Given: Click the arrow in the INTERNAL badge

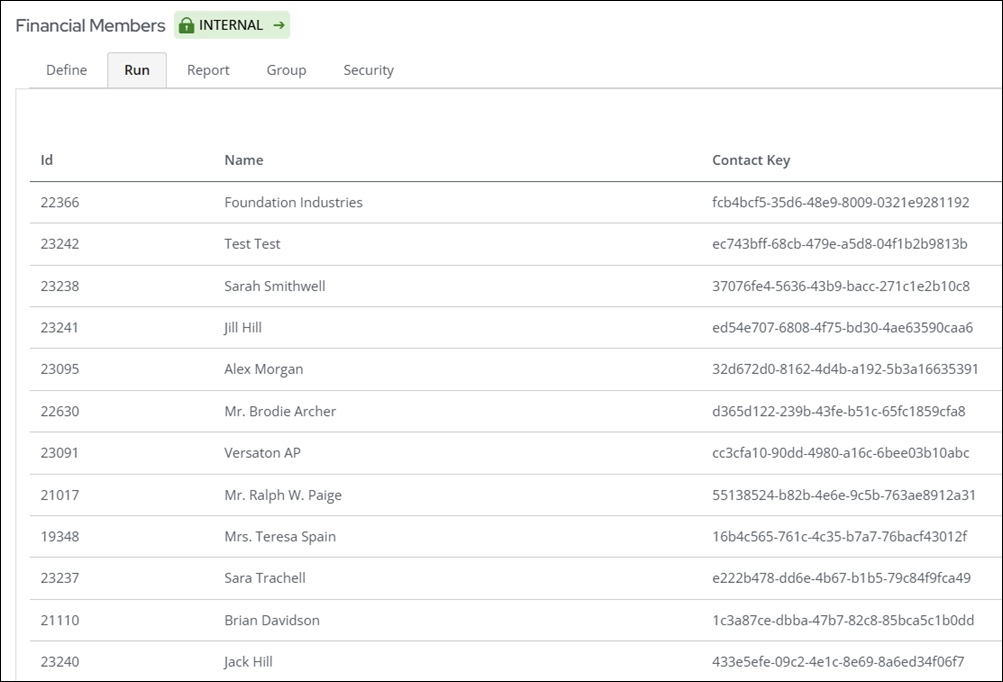Looking at the screenshot, I should click(279, 26).
